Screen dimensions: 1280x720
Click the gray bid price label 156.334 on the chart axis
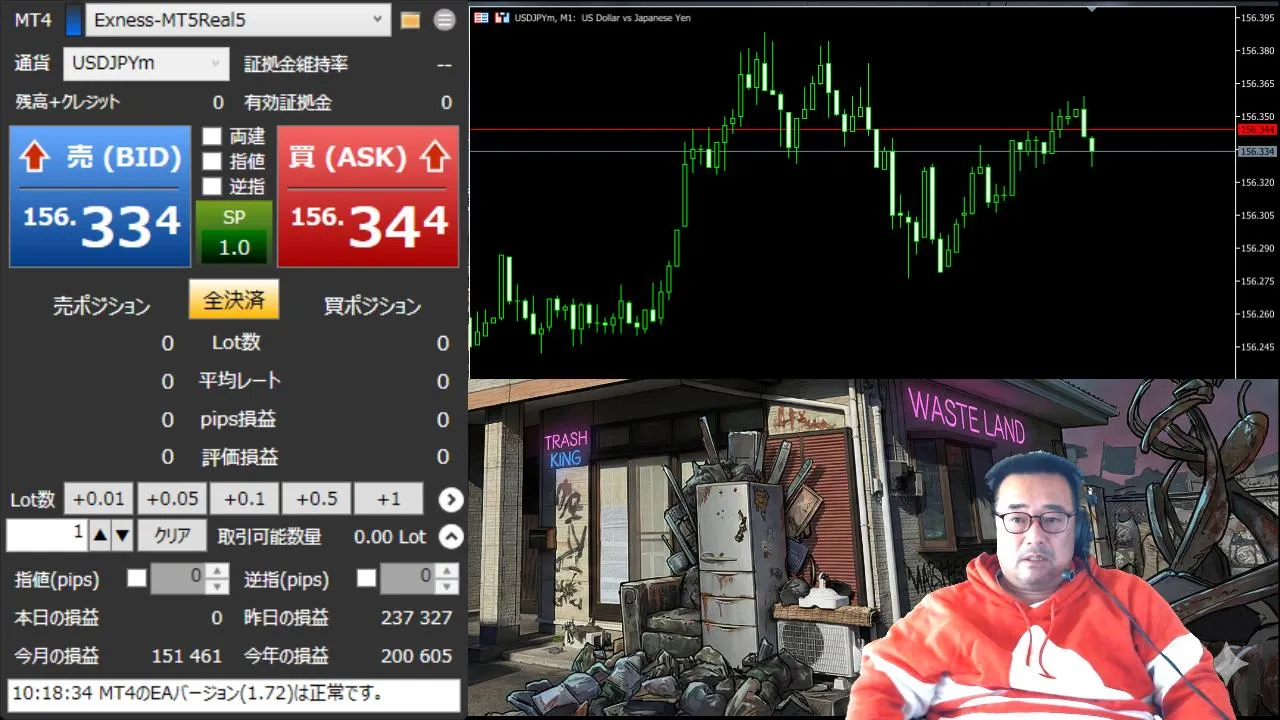click(x=1257, y=151)
